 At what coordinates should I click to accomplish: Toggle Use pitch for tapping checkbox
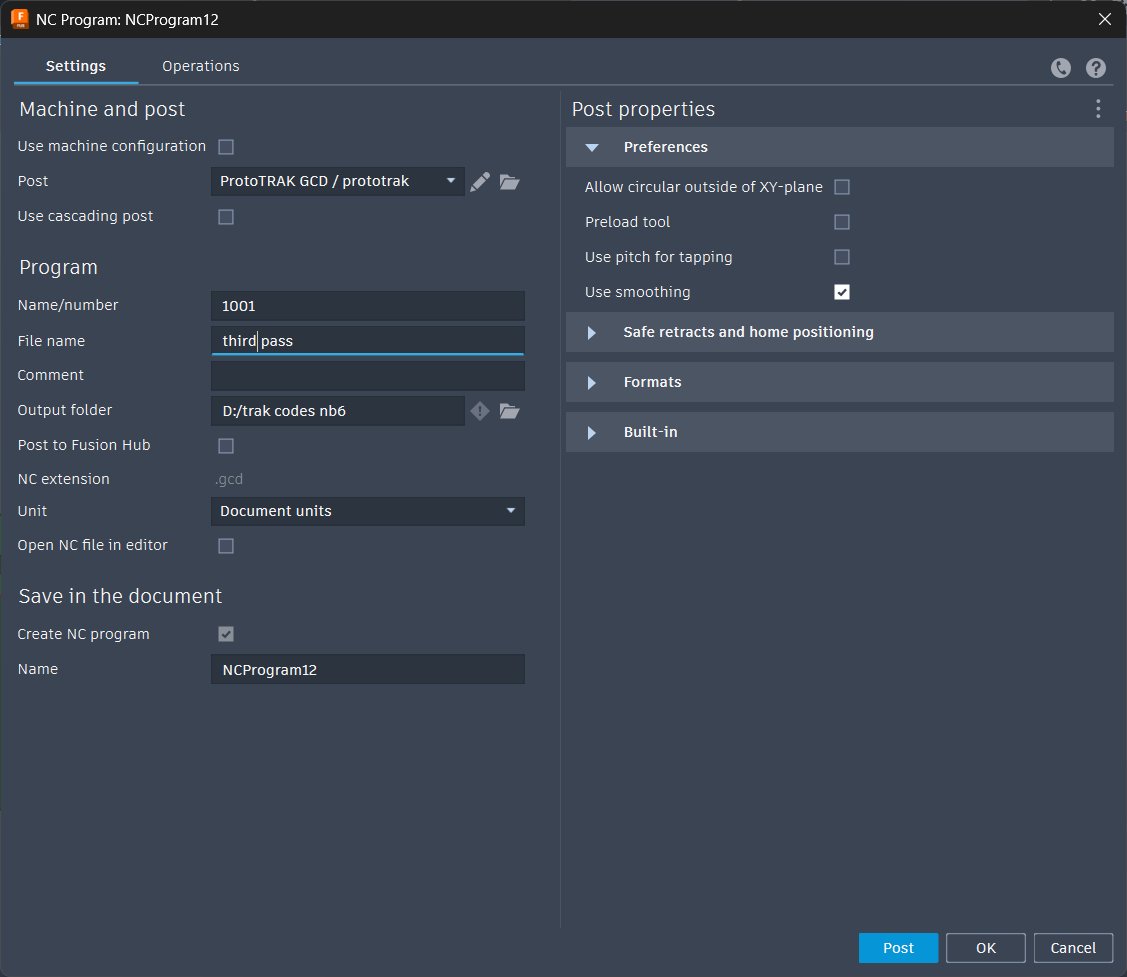point(842,257)
